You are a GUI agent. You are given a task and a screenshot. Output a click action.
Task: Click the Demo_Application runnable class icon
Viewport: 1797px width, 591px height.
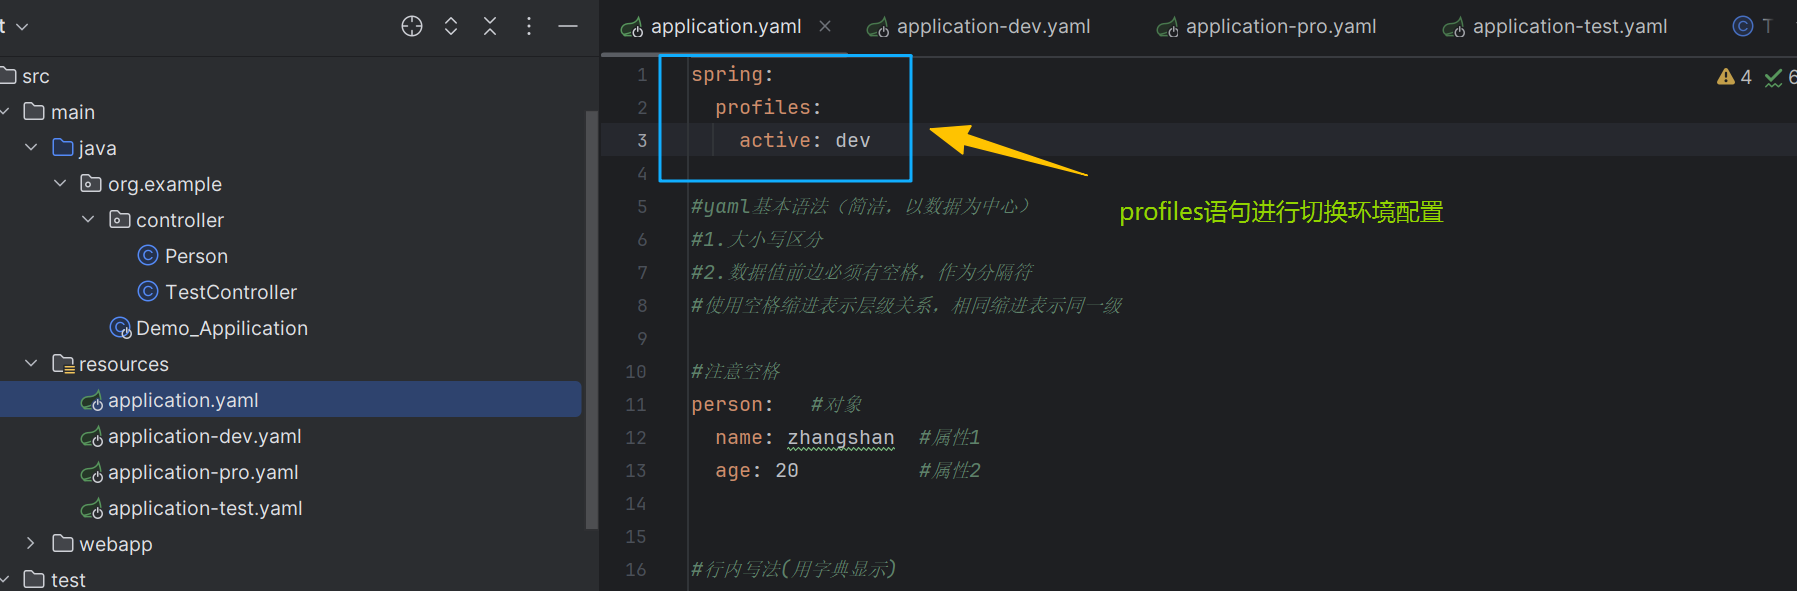pos(120,328)
